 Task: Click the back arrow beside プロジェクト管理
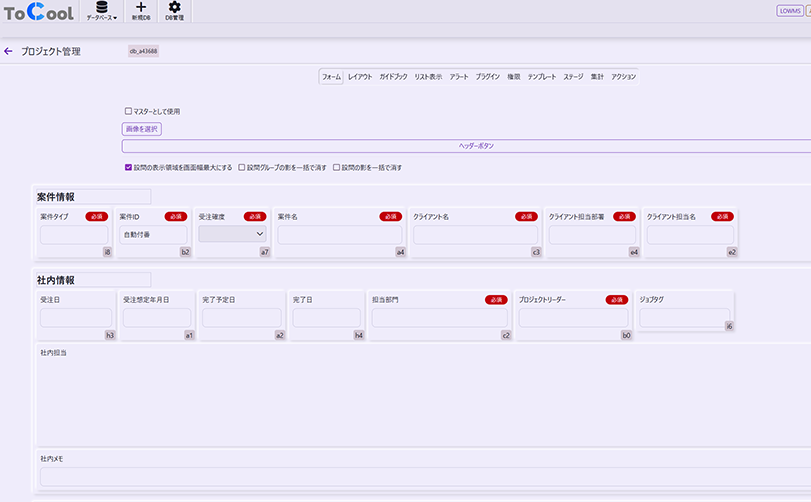9,51
